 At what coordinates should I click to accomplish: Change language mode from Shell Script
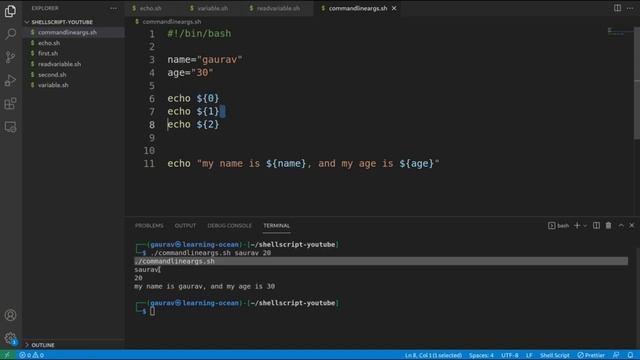[554, 355]
